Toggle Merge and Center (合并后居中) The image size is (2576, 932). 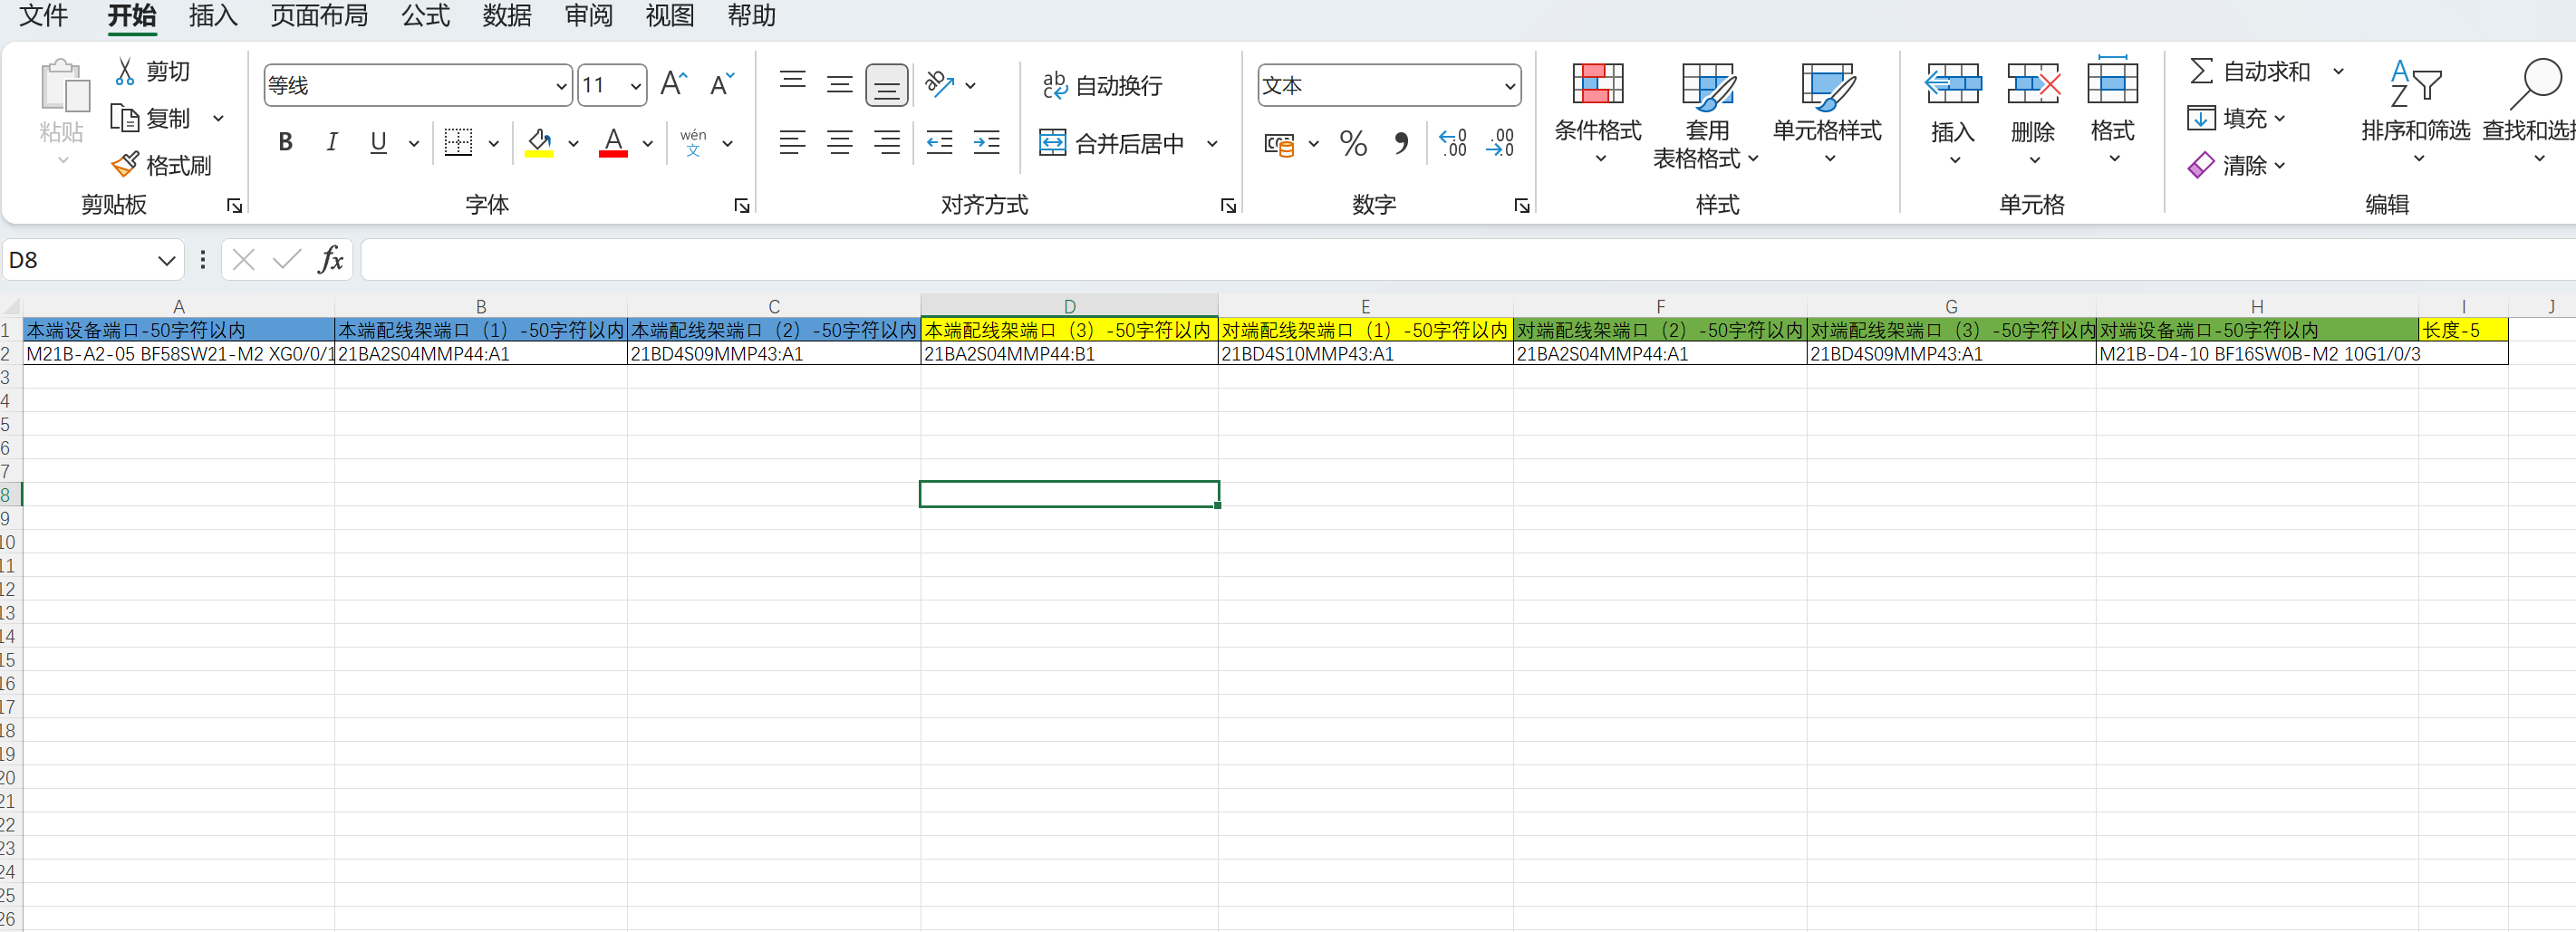tap(1112, 143)
